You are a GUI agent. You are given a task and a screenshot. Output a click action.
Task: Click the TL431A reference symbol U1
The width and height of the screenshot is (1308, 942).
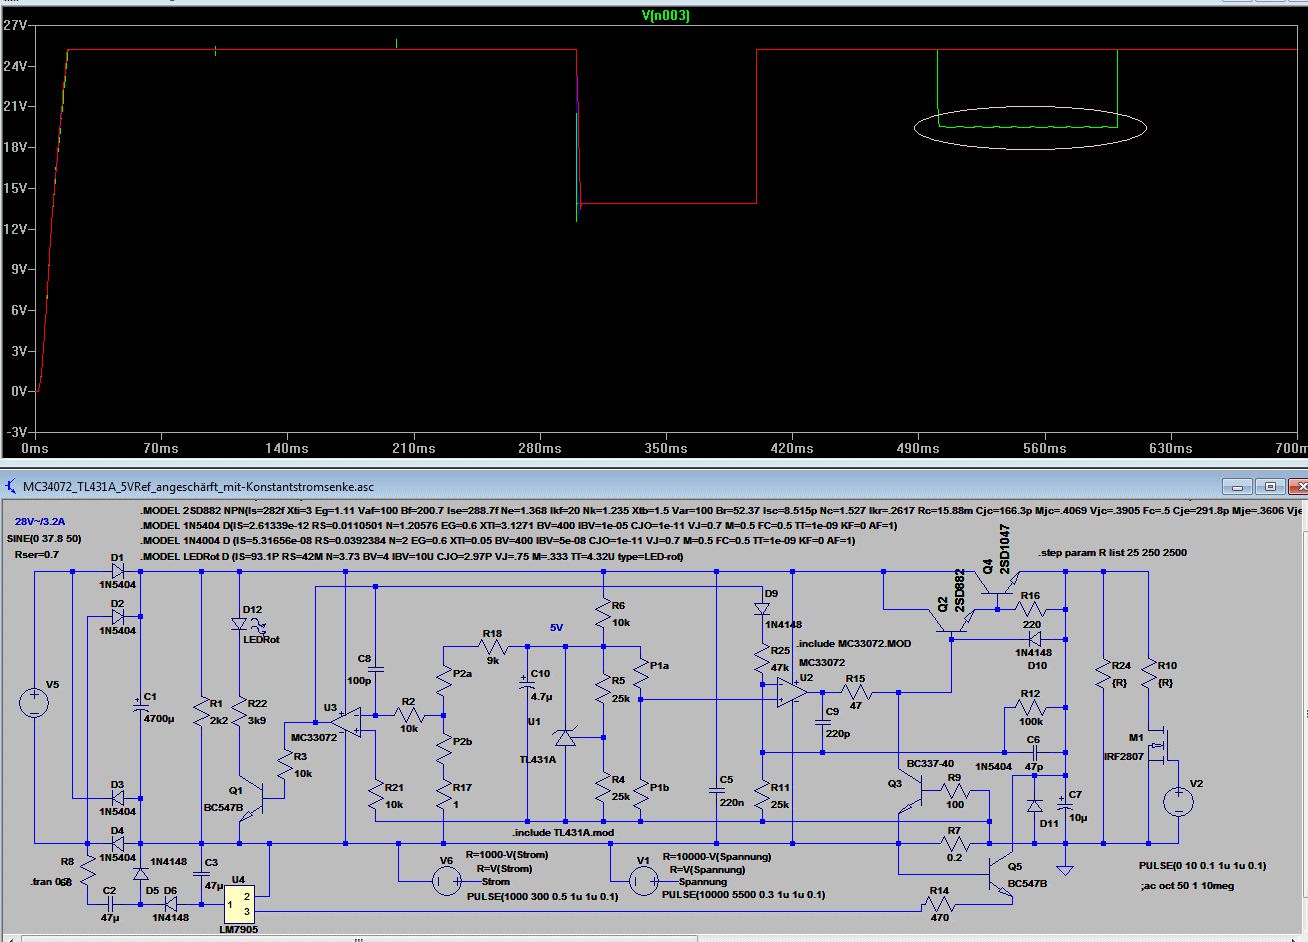[565, 738]
